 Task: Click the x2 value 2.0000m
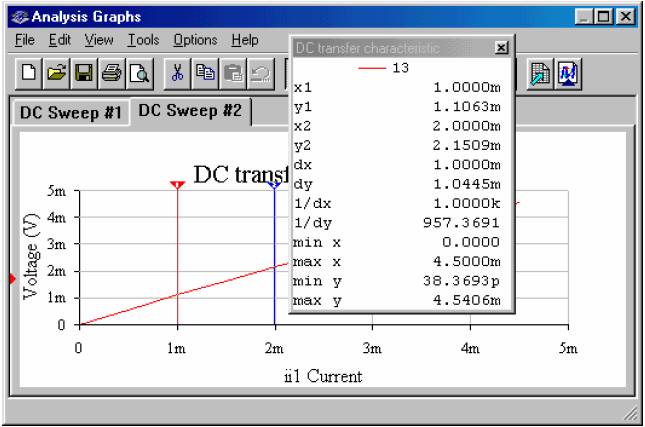tap(467, 126)
